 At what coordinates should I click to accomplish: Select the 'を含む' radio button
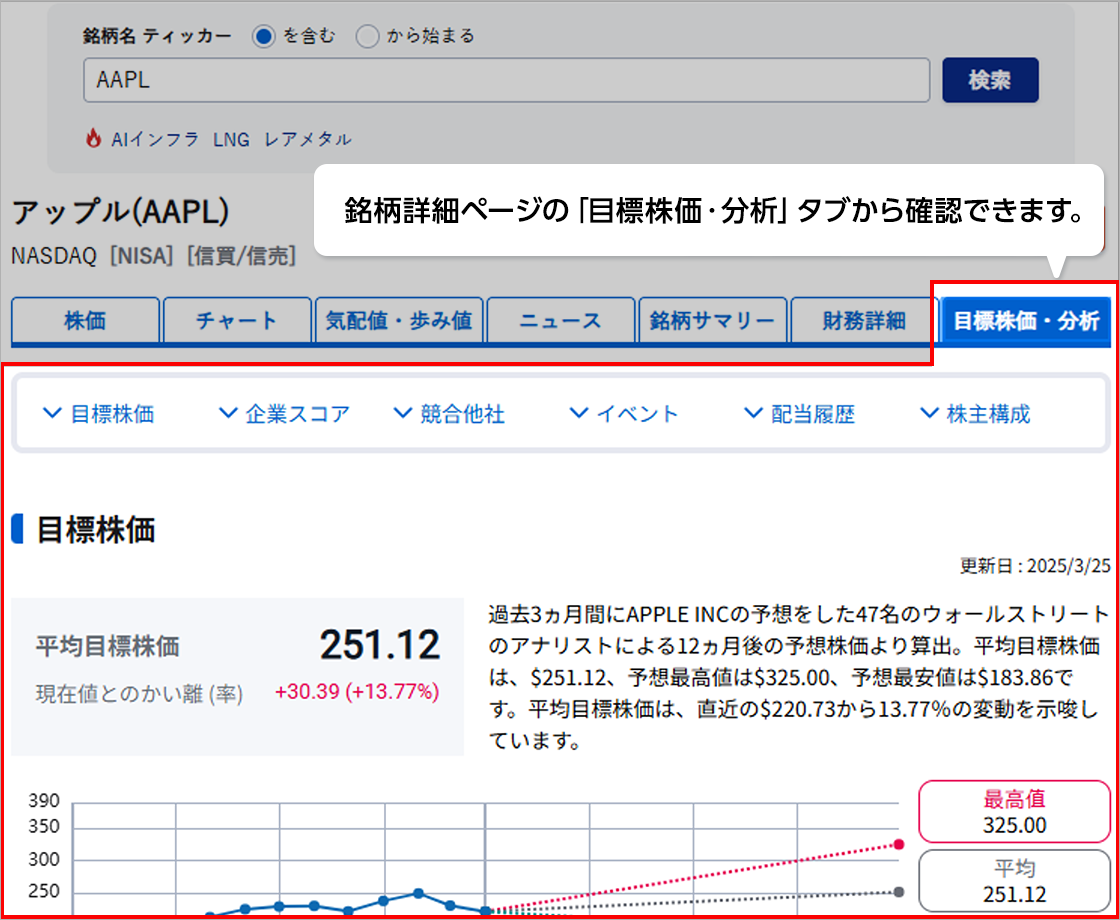263,36
